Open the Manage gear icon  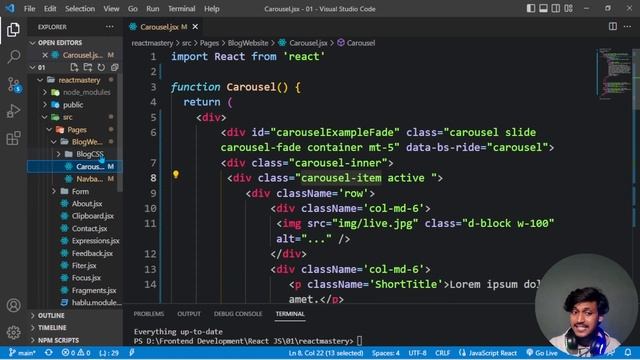point(13,332)
